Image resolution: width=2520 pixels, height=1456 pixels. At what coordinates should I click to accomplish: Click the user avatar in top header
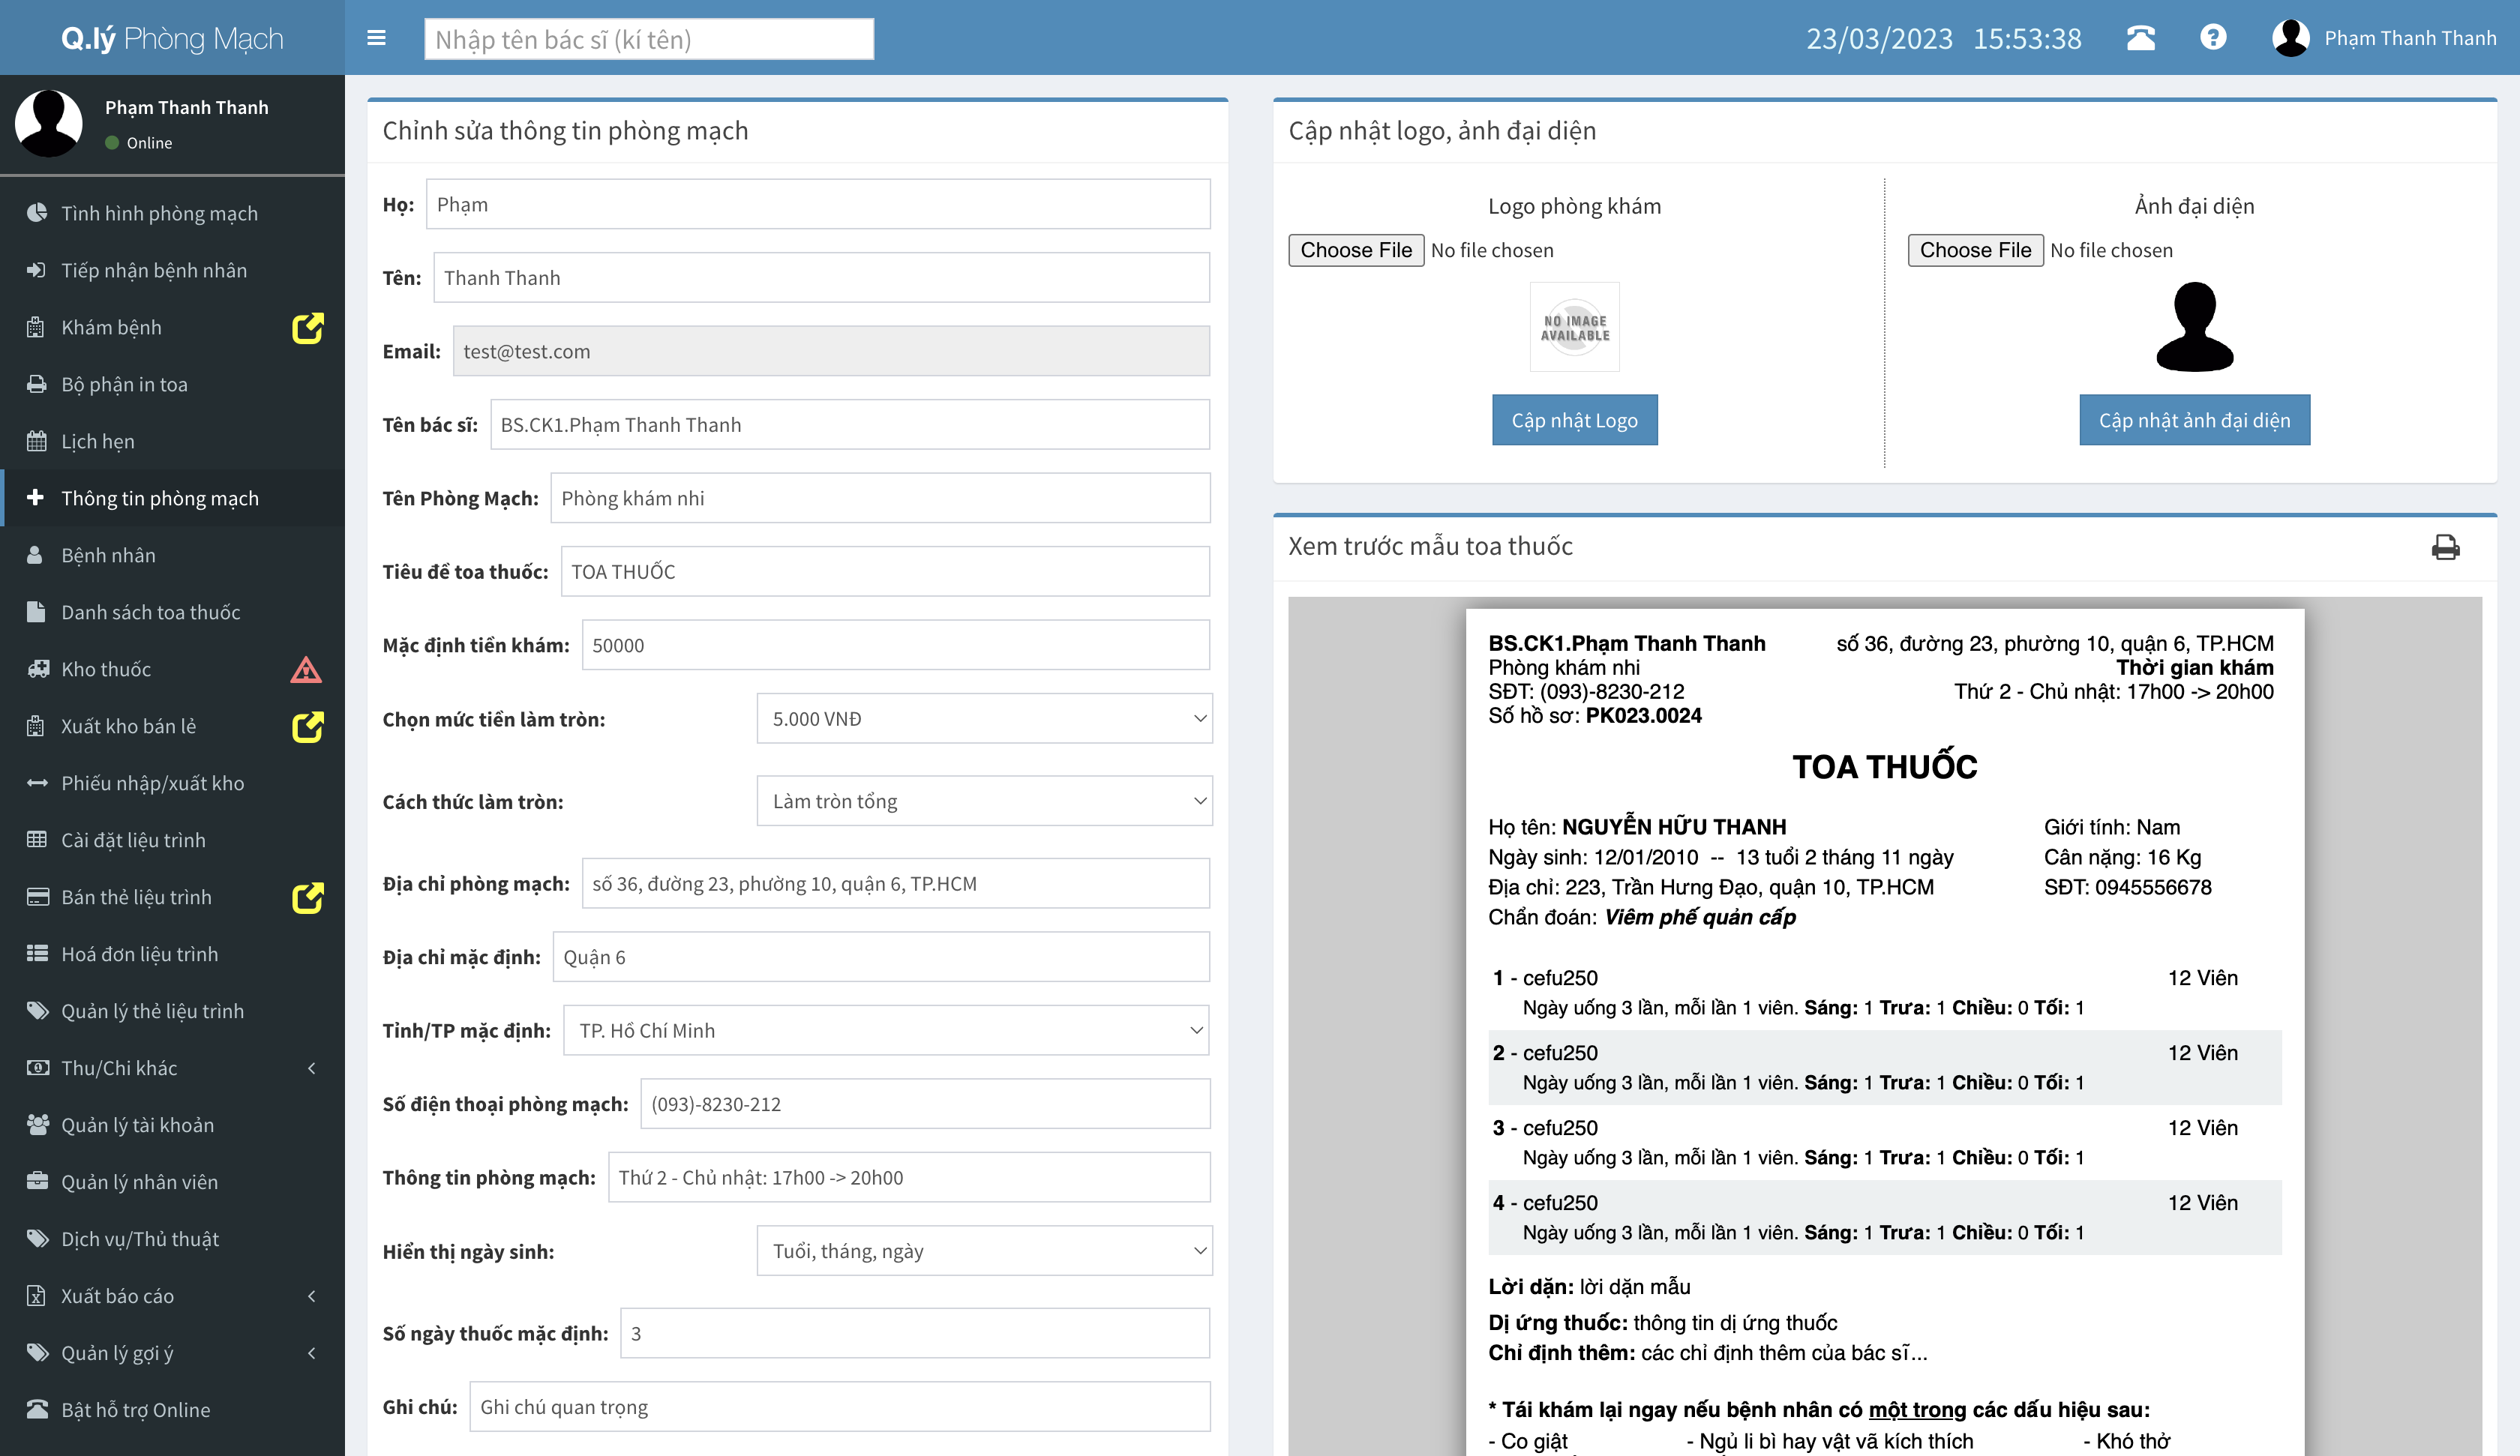pyautogui.click(x=2290, y=38)
